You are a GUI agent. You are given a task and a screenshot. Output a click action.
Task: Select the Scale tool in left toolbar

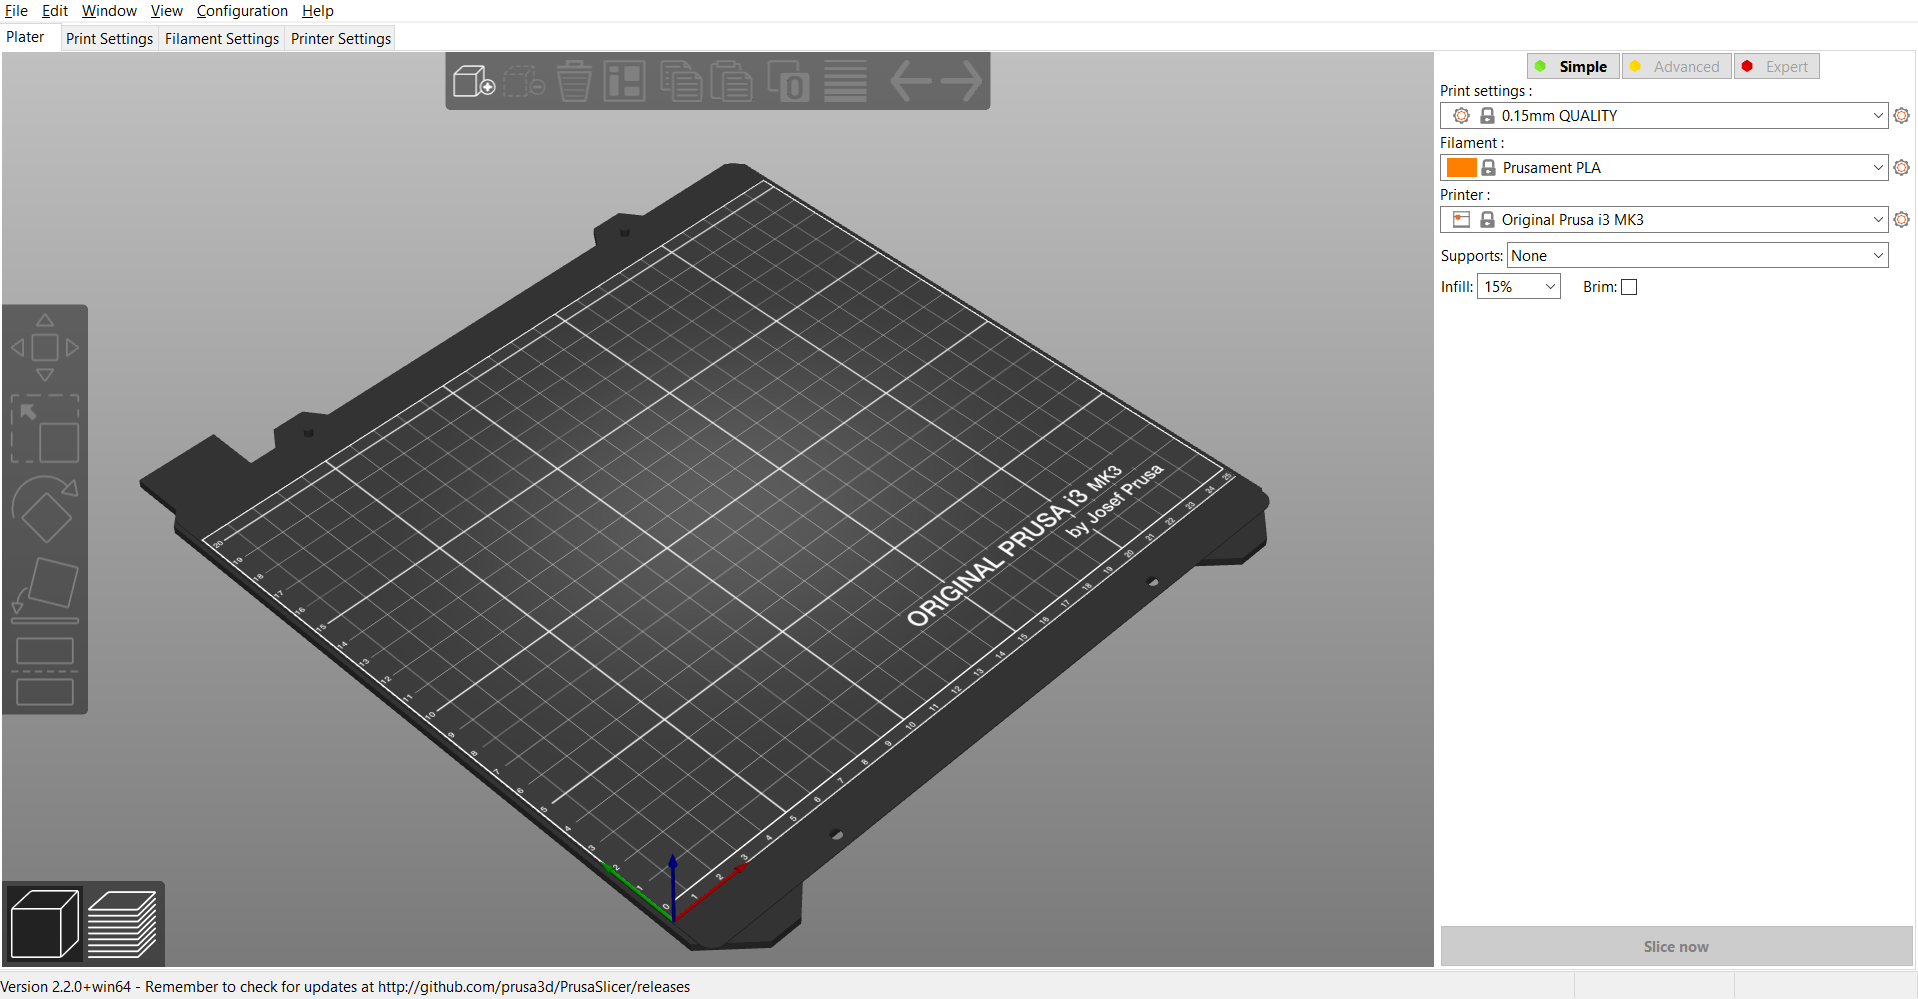tap(45, 429)
